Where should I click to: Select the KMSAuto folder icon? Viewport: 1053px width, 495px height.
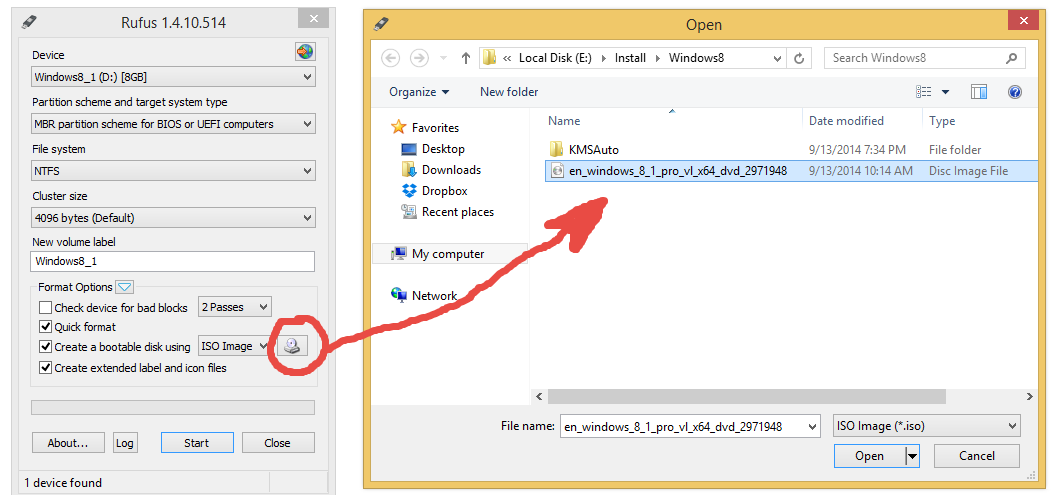tap(556, 149)
